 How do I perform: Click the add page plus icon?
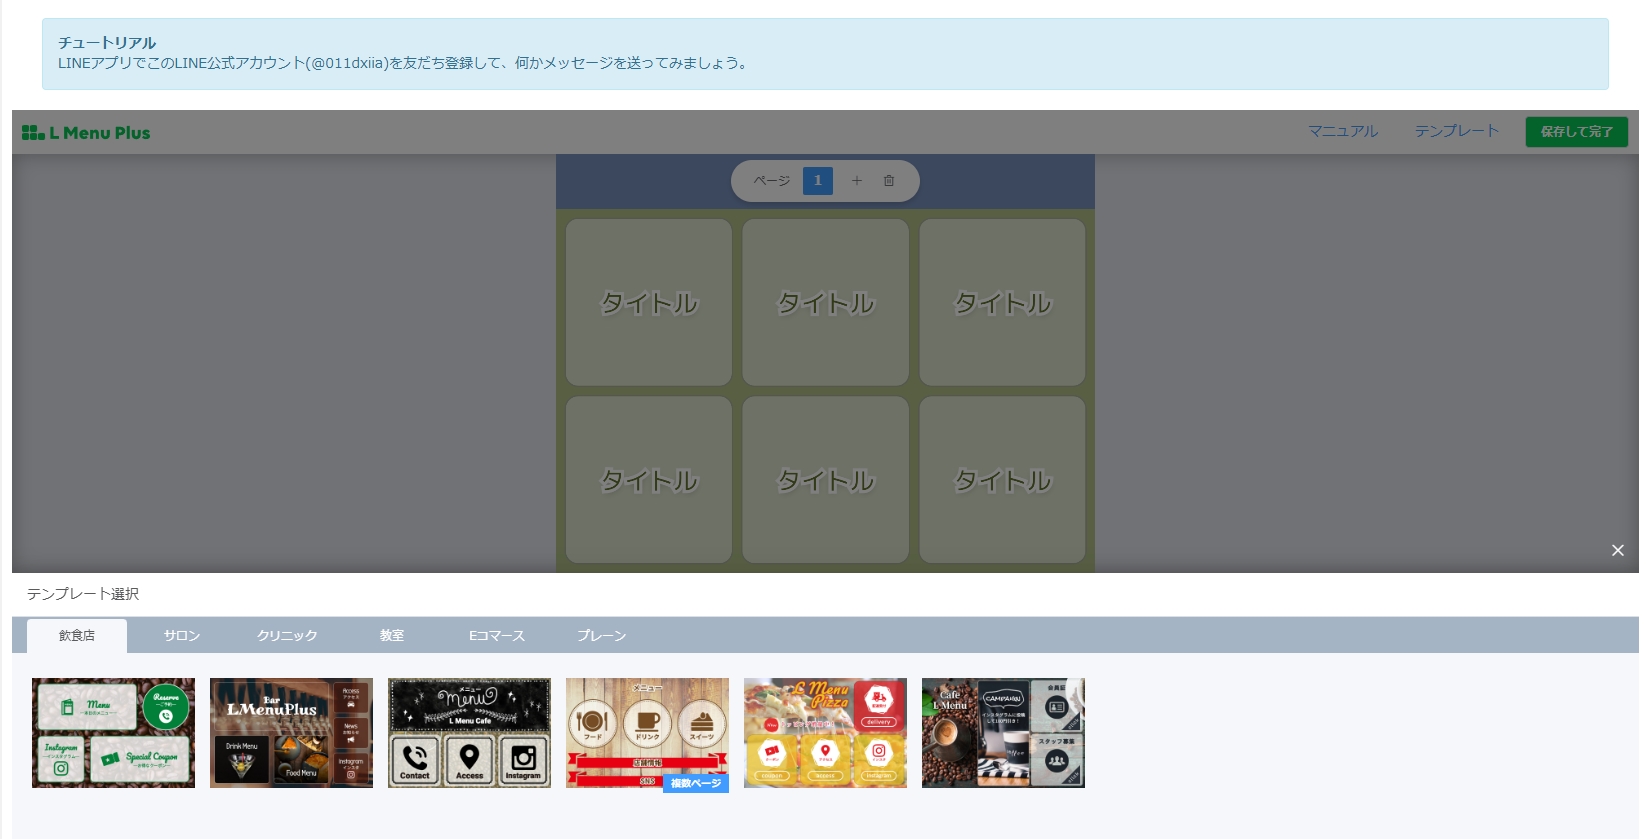pyautogui.click(x=856, y=181)
